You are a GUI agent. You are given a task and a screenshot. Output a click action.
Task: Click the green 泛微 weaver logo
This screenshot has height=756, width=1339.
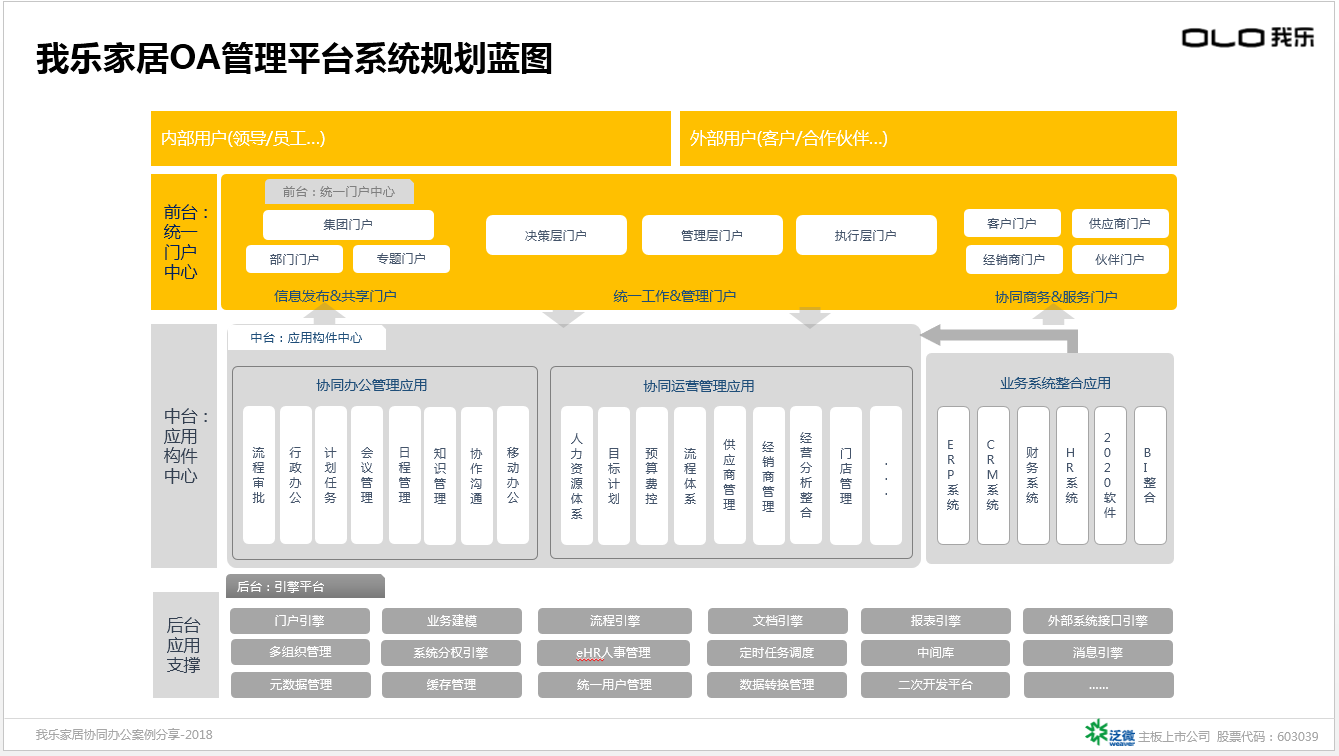pos(1111,734)
